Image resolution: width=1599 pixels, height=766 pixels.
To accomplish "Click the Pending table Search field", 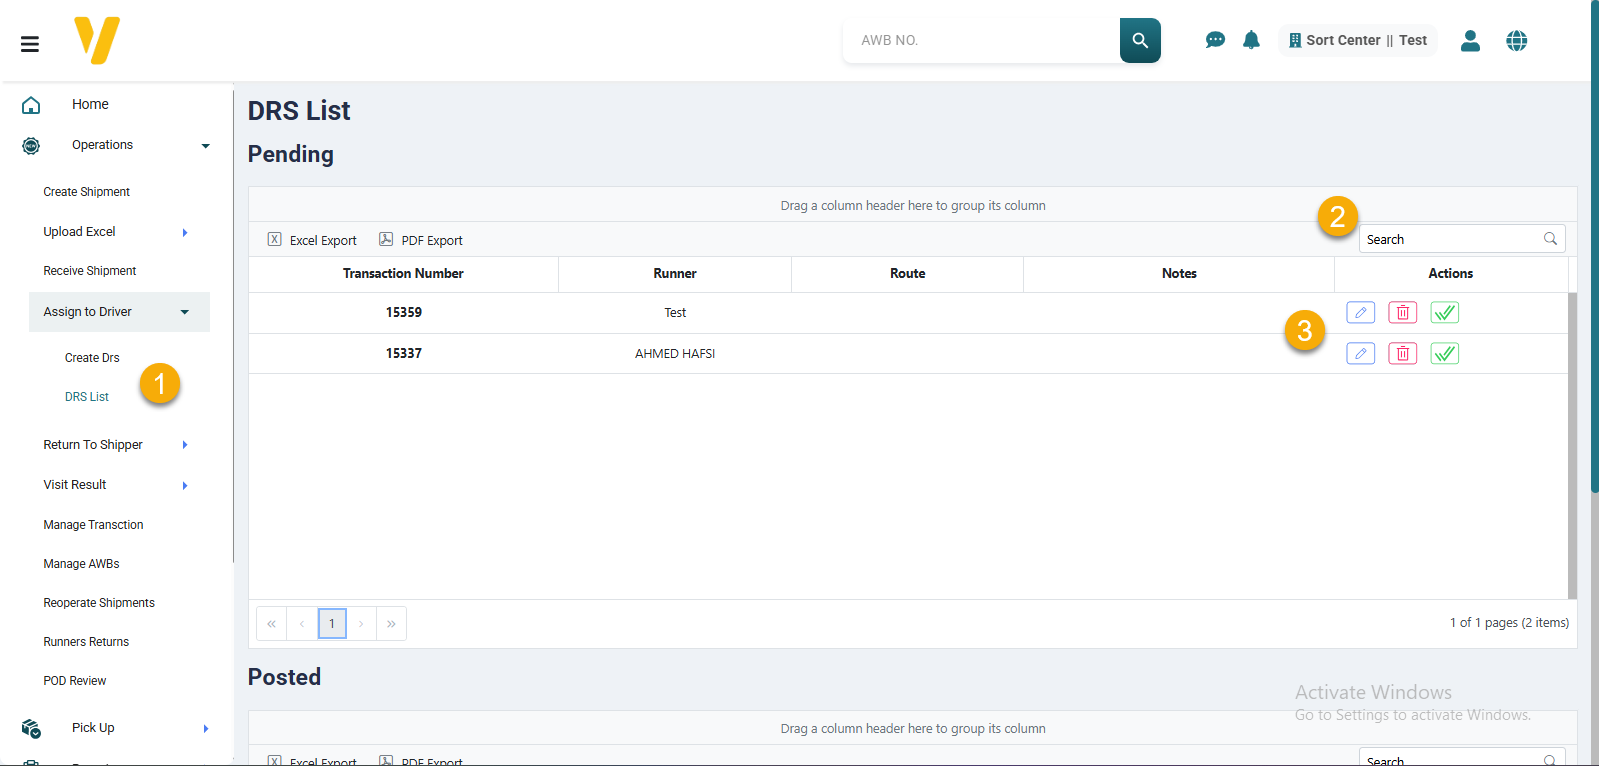I will pos(1451,240).
